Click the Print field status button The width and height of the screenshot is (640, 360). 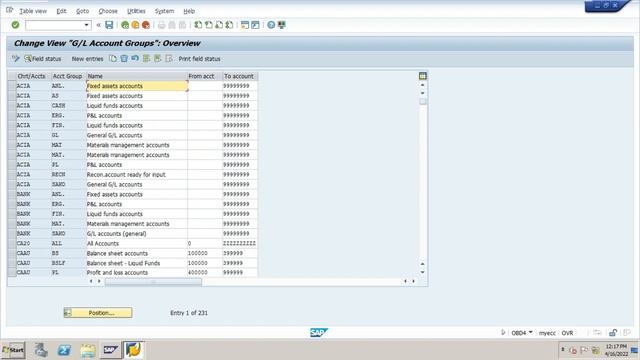pos(199,59)
